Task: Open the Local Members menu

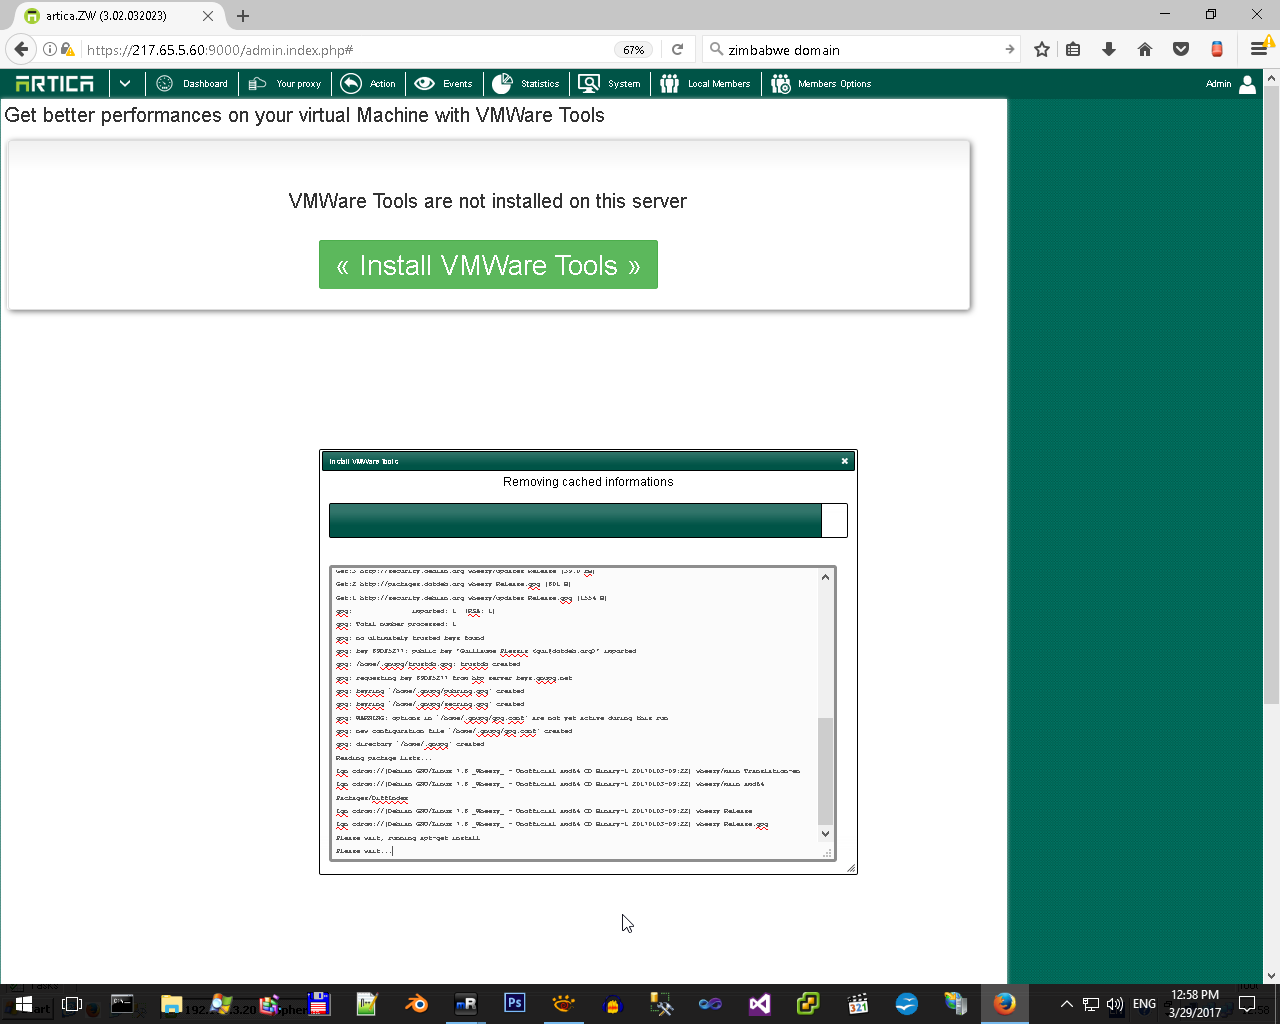Action: point(705,84)
